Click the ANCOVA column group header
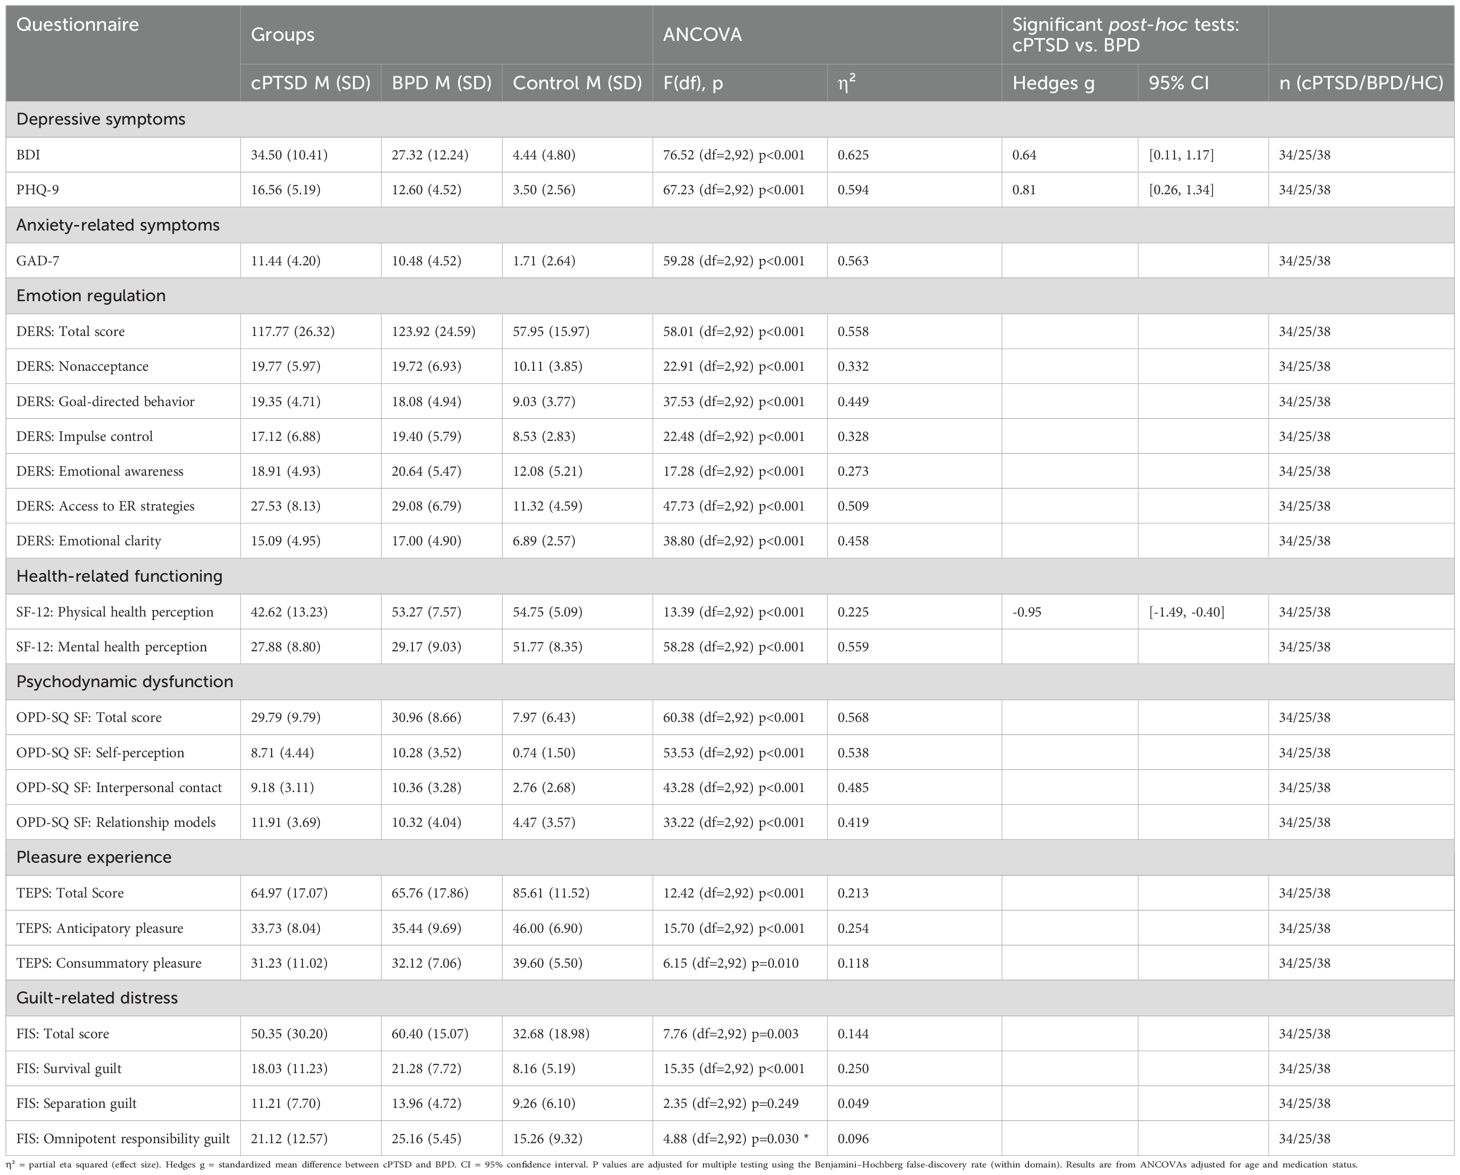 (x=702, y=34)
